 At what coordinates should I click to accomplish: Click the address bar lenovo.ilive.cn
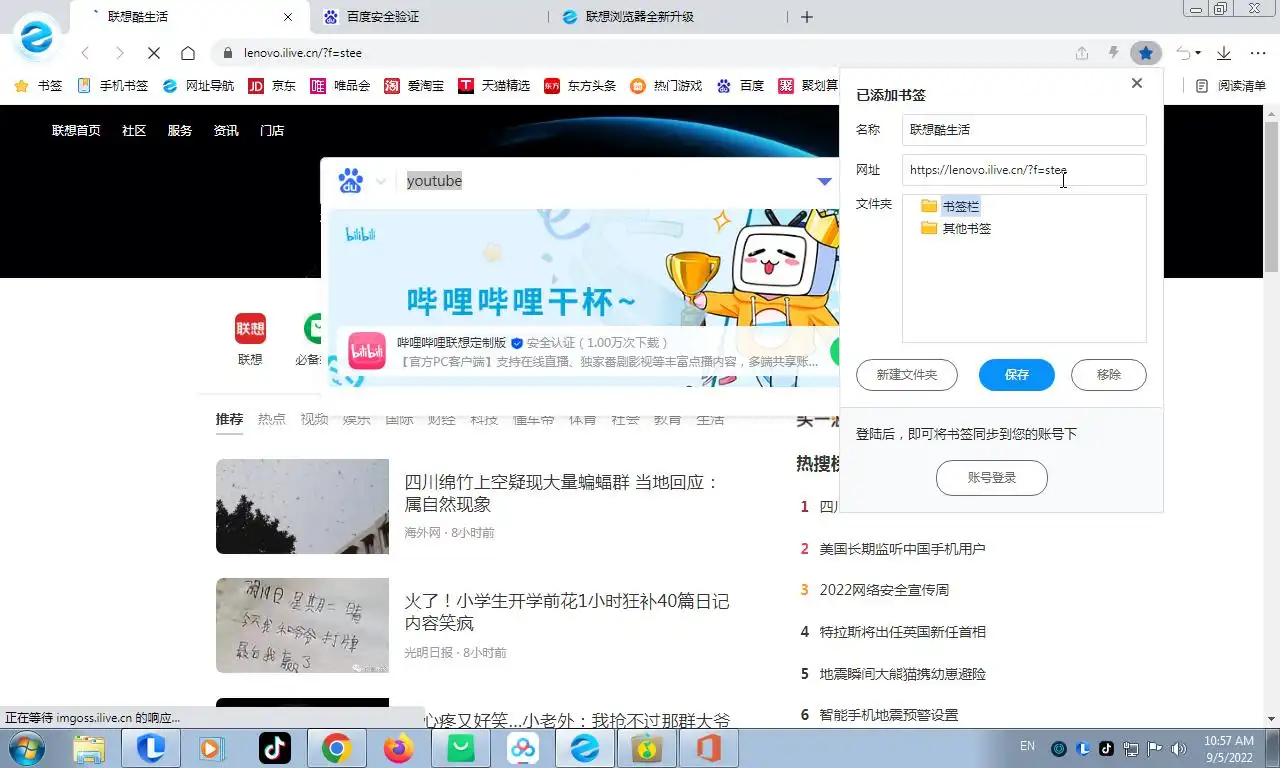640,53
